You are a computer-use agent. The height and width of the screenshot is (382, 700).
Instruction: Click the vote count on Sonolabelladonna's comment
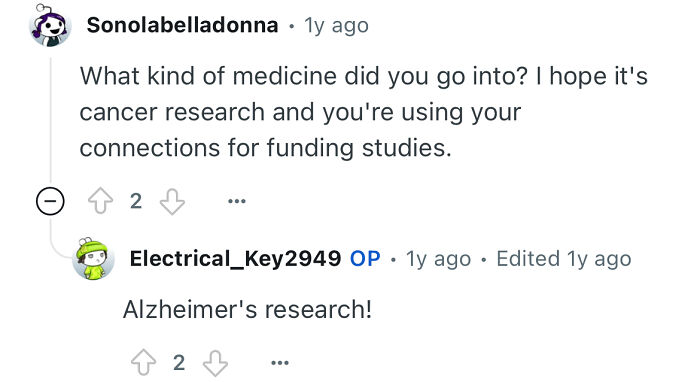(x=136, y=201)
